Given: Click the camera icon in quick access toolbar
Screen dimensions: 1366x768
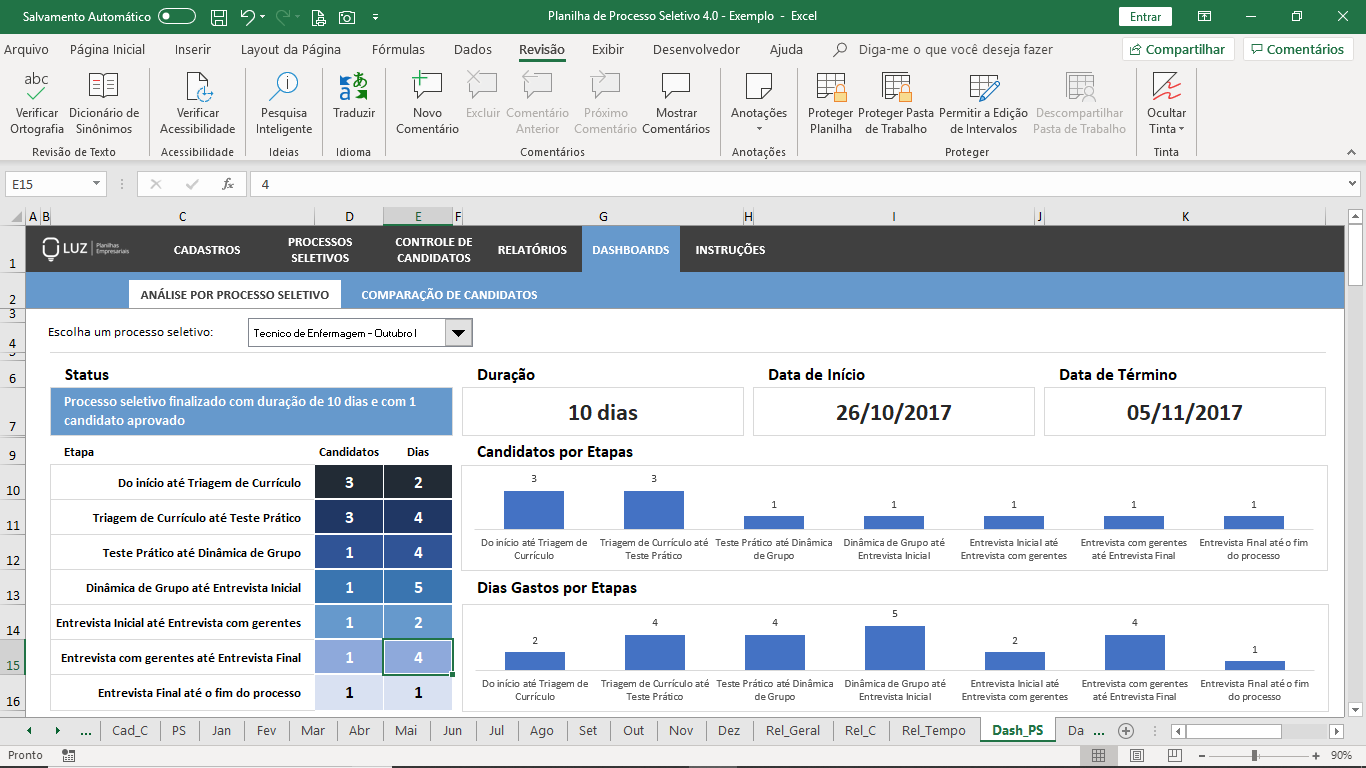Looking at the screenshot, I should (x=346, y=17).
